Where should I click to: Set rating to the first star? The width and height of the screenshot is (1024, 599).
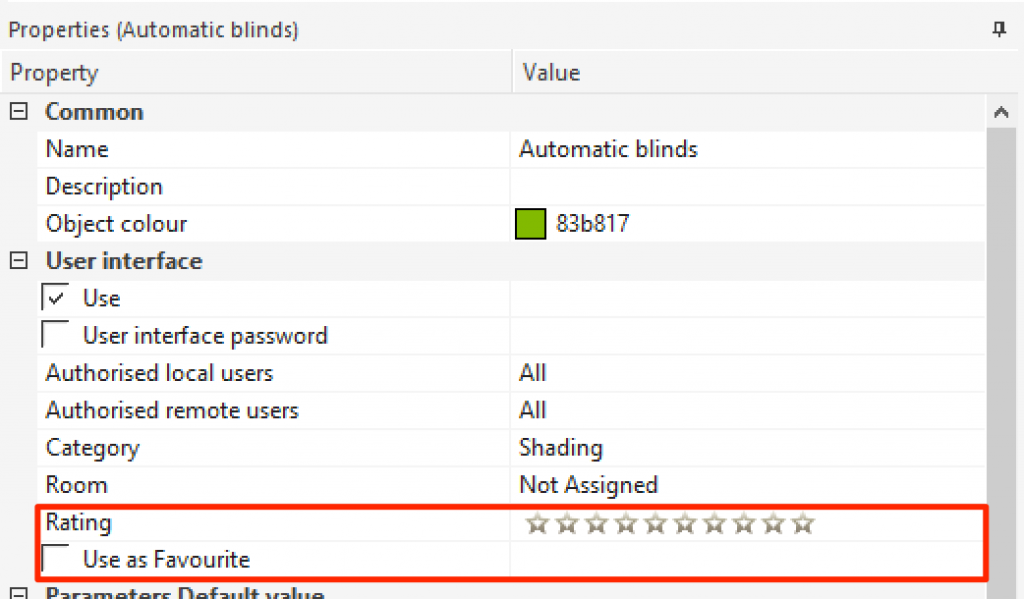537,523
